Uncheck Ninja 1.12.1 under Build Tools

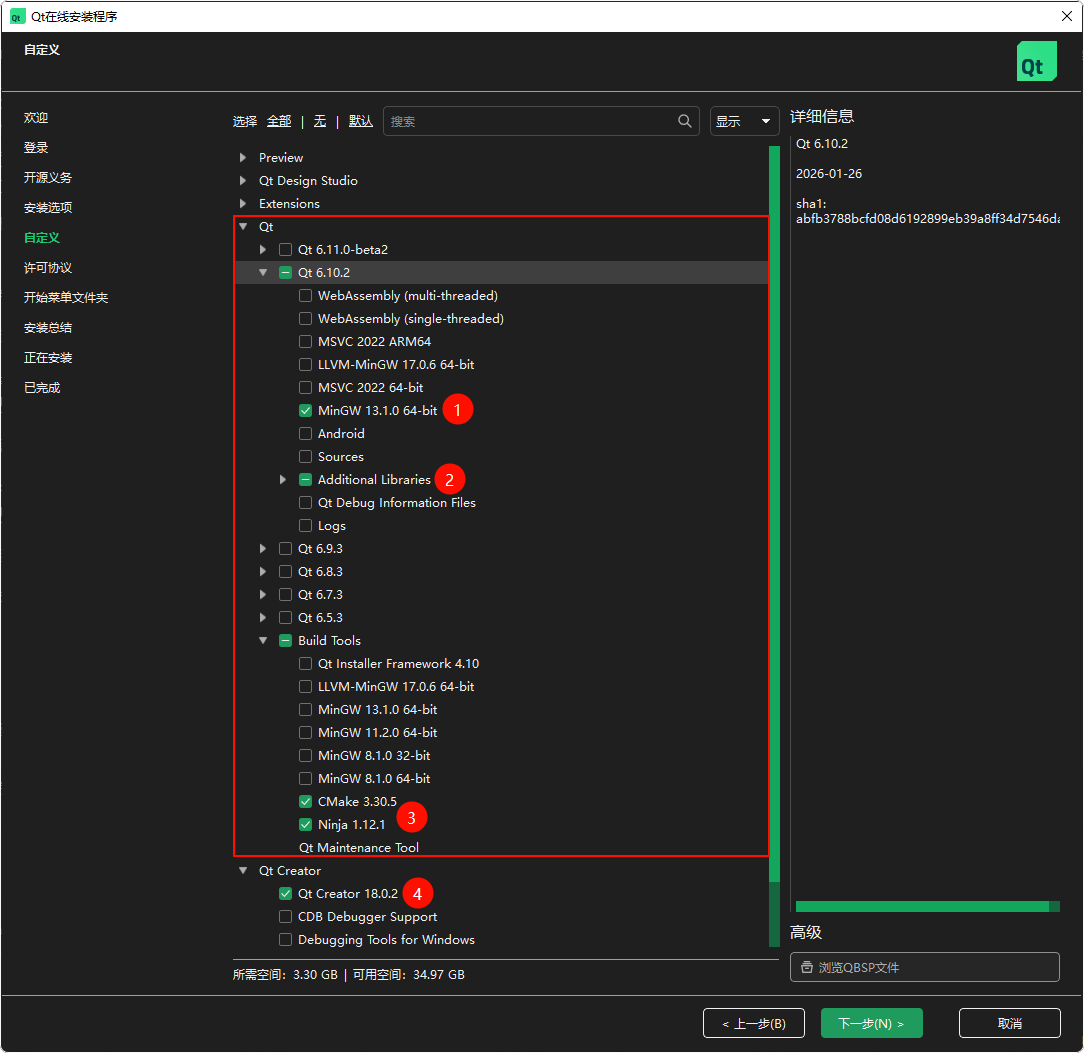[x=305, y=824]
